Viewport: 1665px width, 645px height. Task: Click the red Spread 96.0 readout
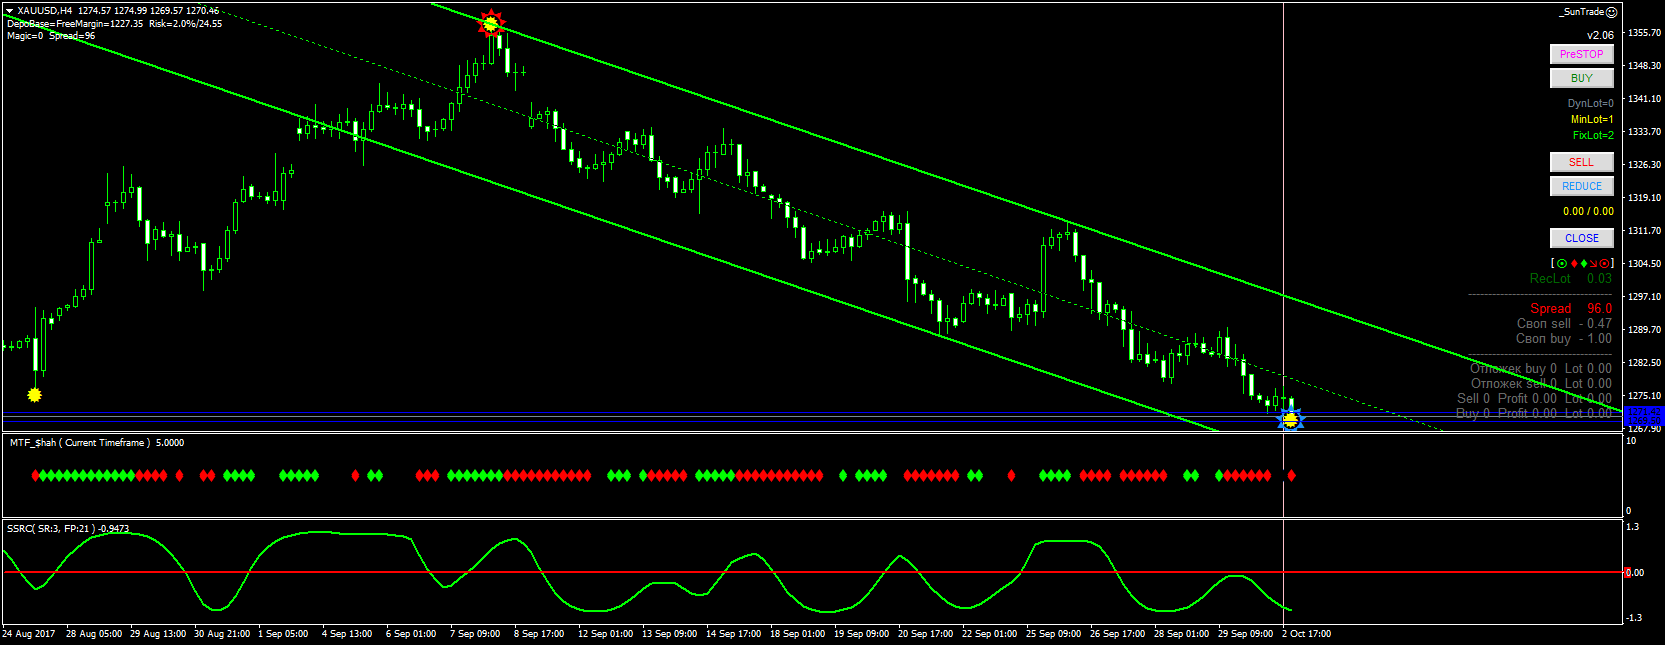pos(1571,309)
